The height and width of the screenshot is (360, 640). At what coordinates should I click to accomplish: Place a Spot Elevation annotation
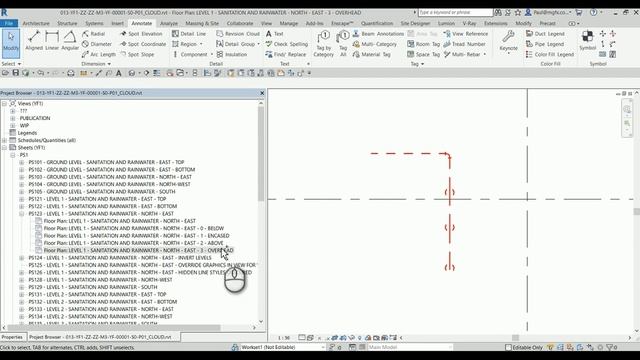click(x=141, y=33)
